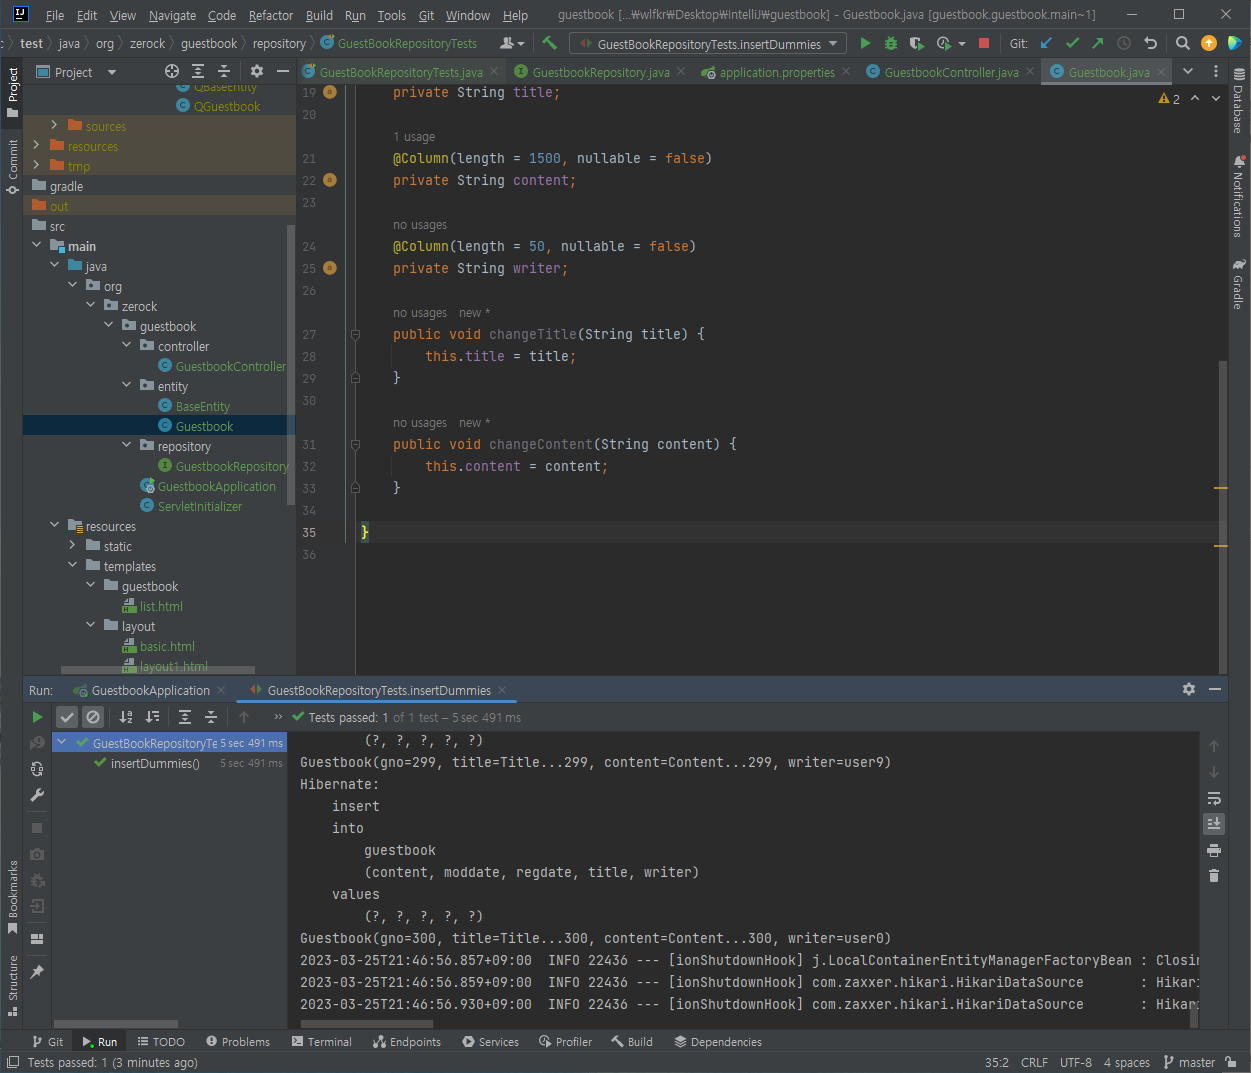Screen dimensions: 1251x1073
Task: Click the wrench icon in Run panel sidebar
Action: (37, 795)
